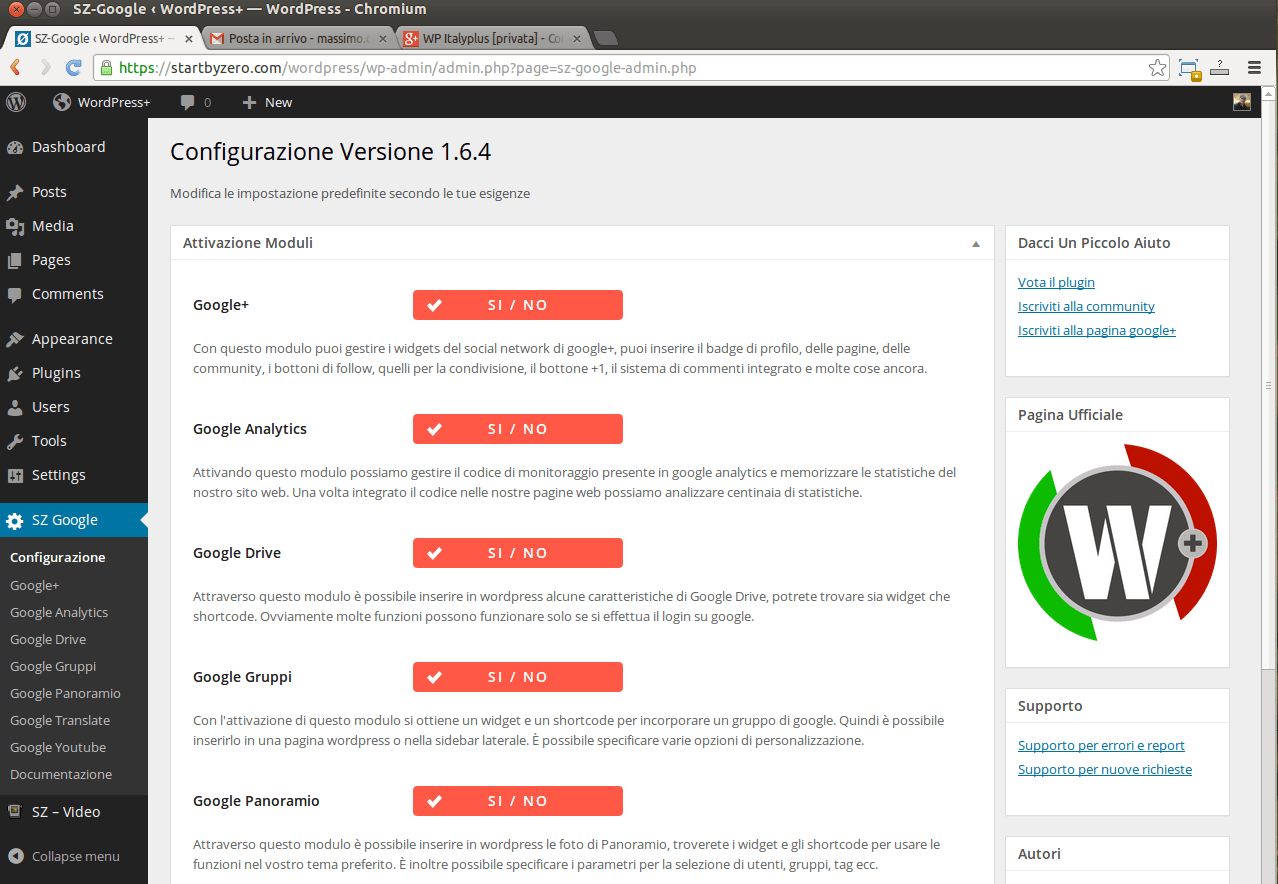Click Supporto per errori e report link
1278x884 pixels.
click(x=1101, y=746)
